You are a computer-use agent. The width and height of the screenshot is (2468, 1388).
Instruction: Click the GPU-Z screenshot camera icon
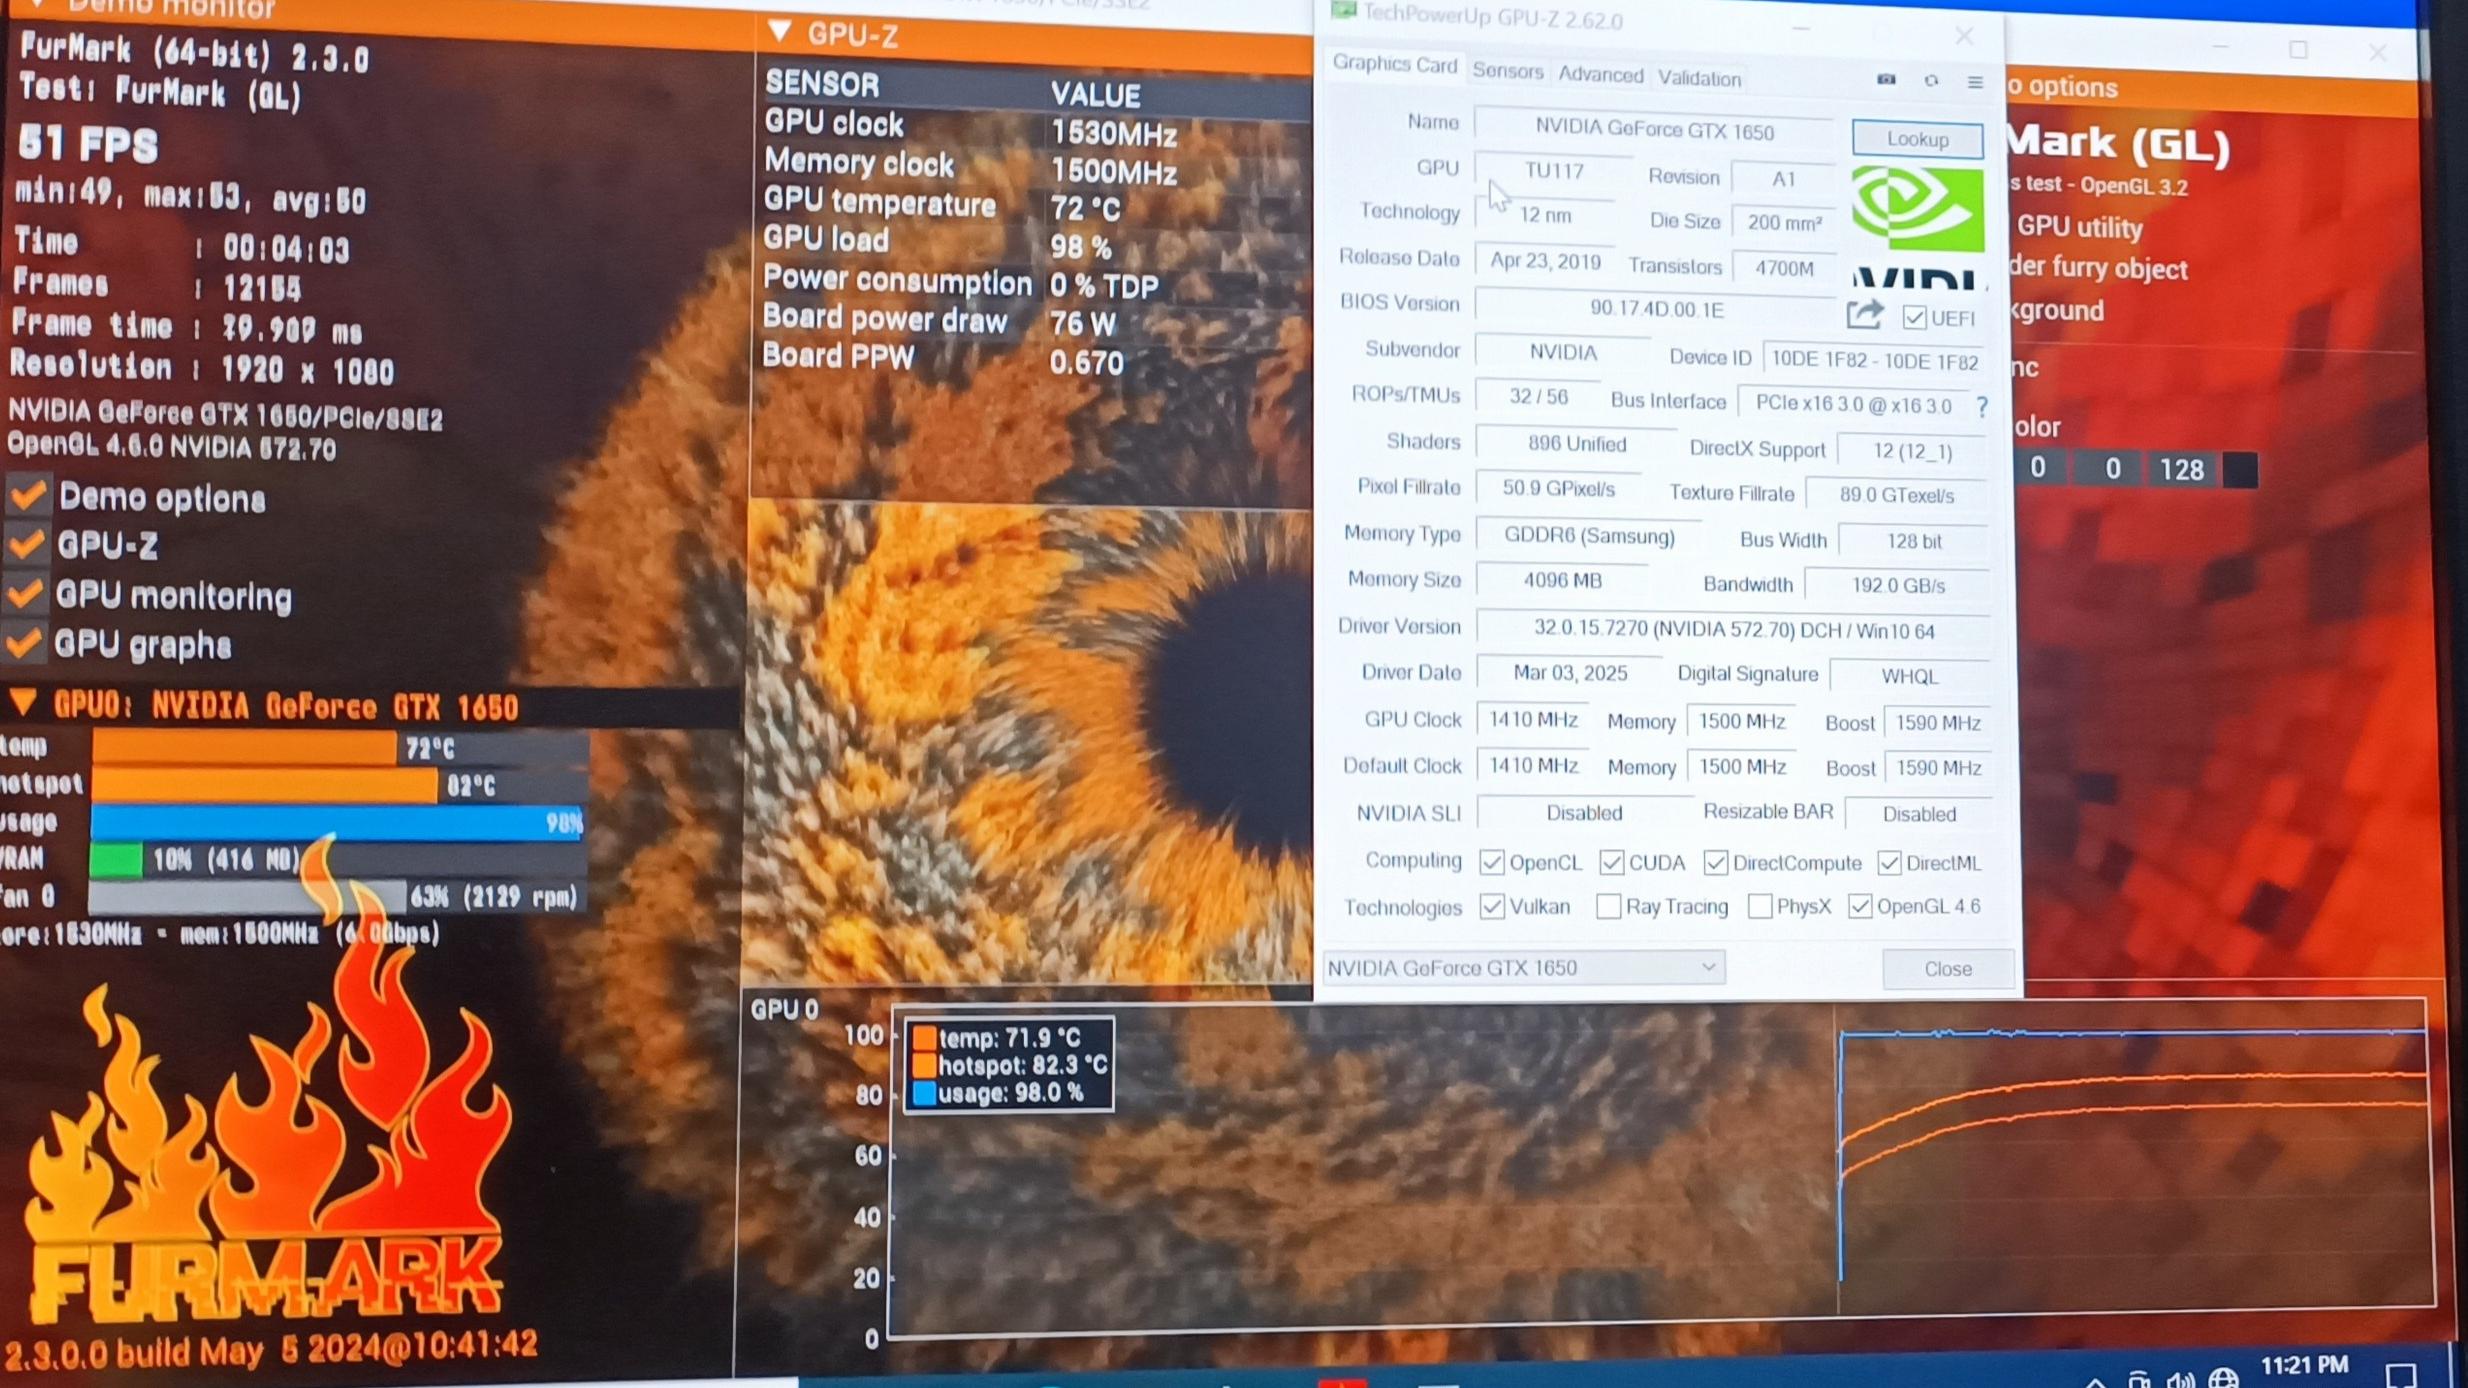[1886, 80]
